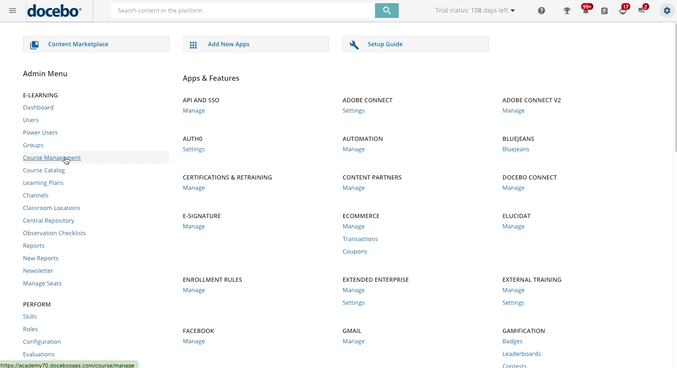Manage Gmail app
This screenshot has width=677, height=368.
[354, 341]
